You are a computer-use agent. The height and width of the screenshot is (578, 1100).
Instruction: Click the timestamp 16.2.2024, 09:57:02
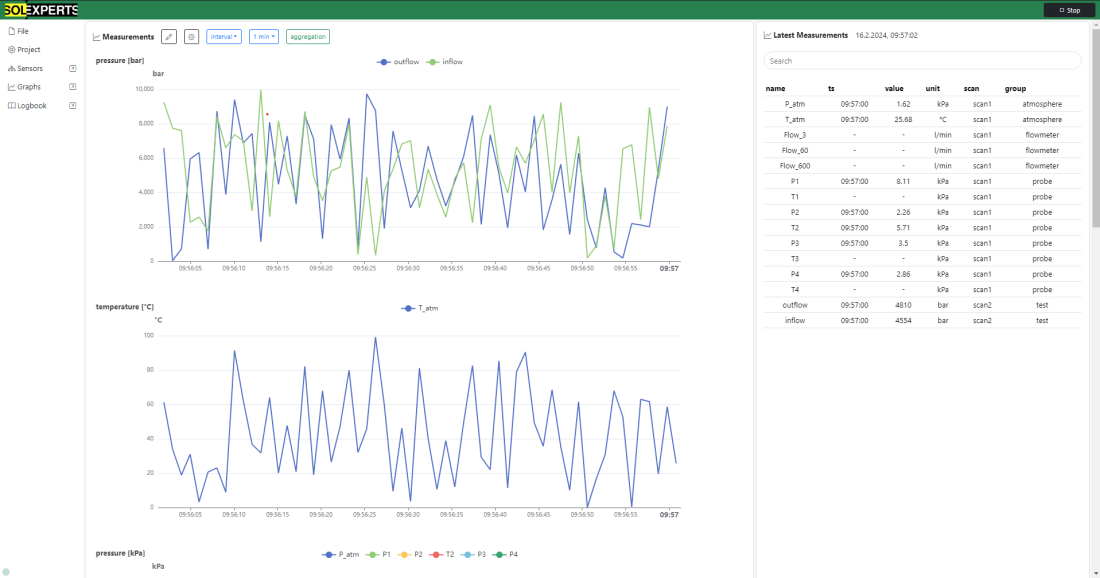coord(887,35)
